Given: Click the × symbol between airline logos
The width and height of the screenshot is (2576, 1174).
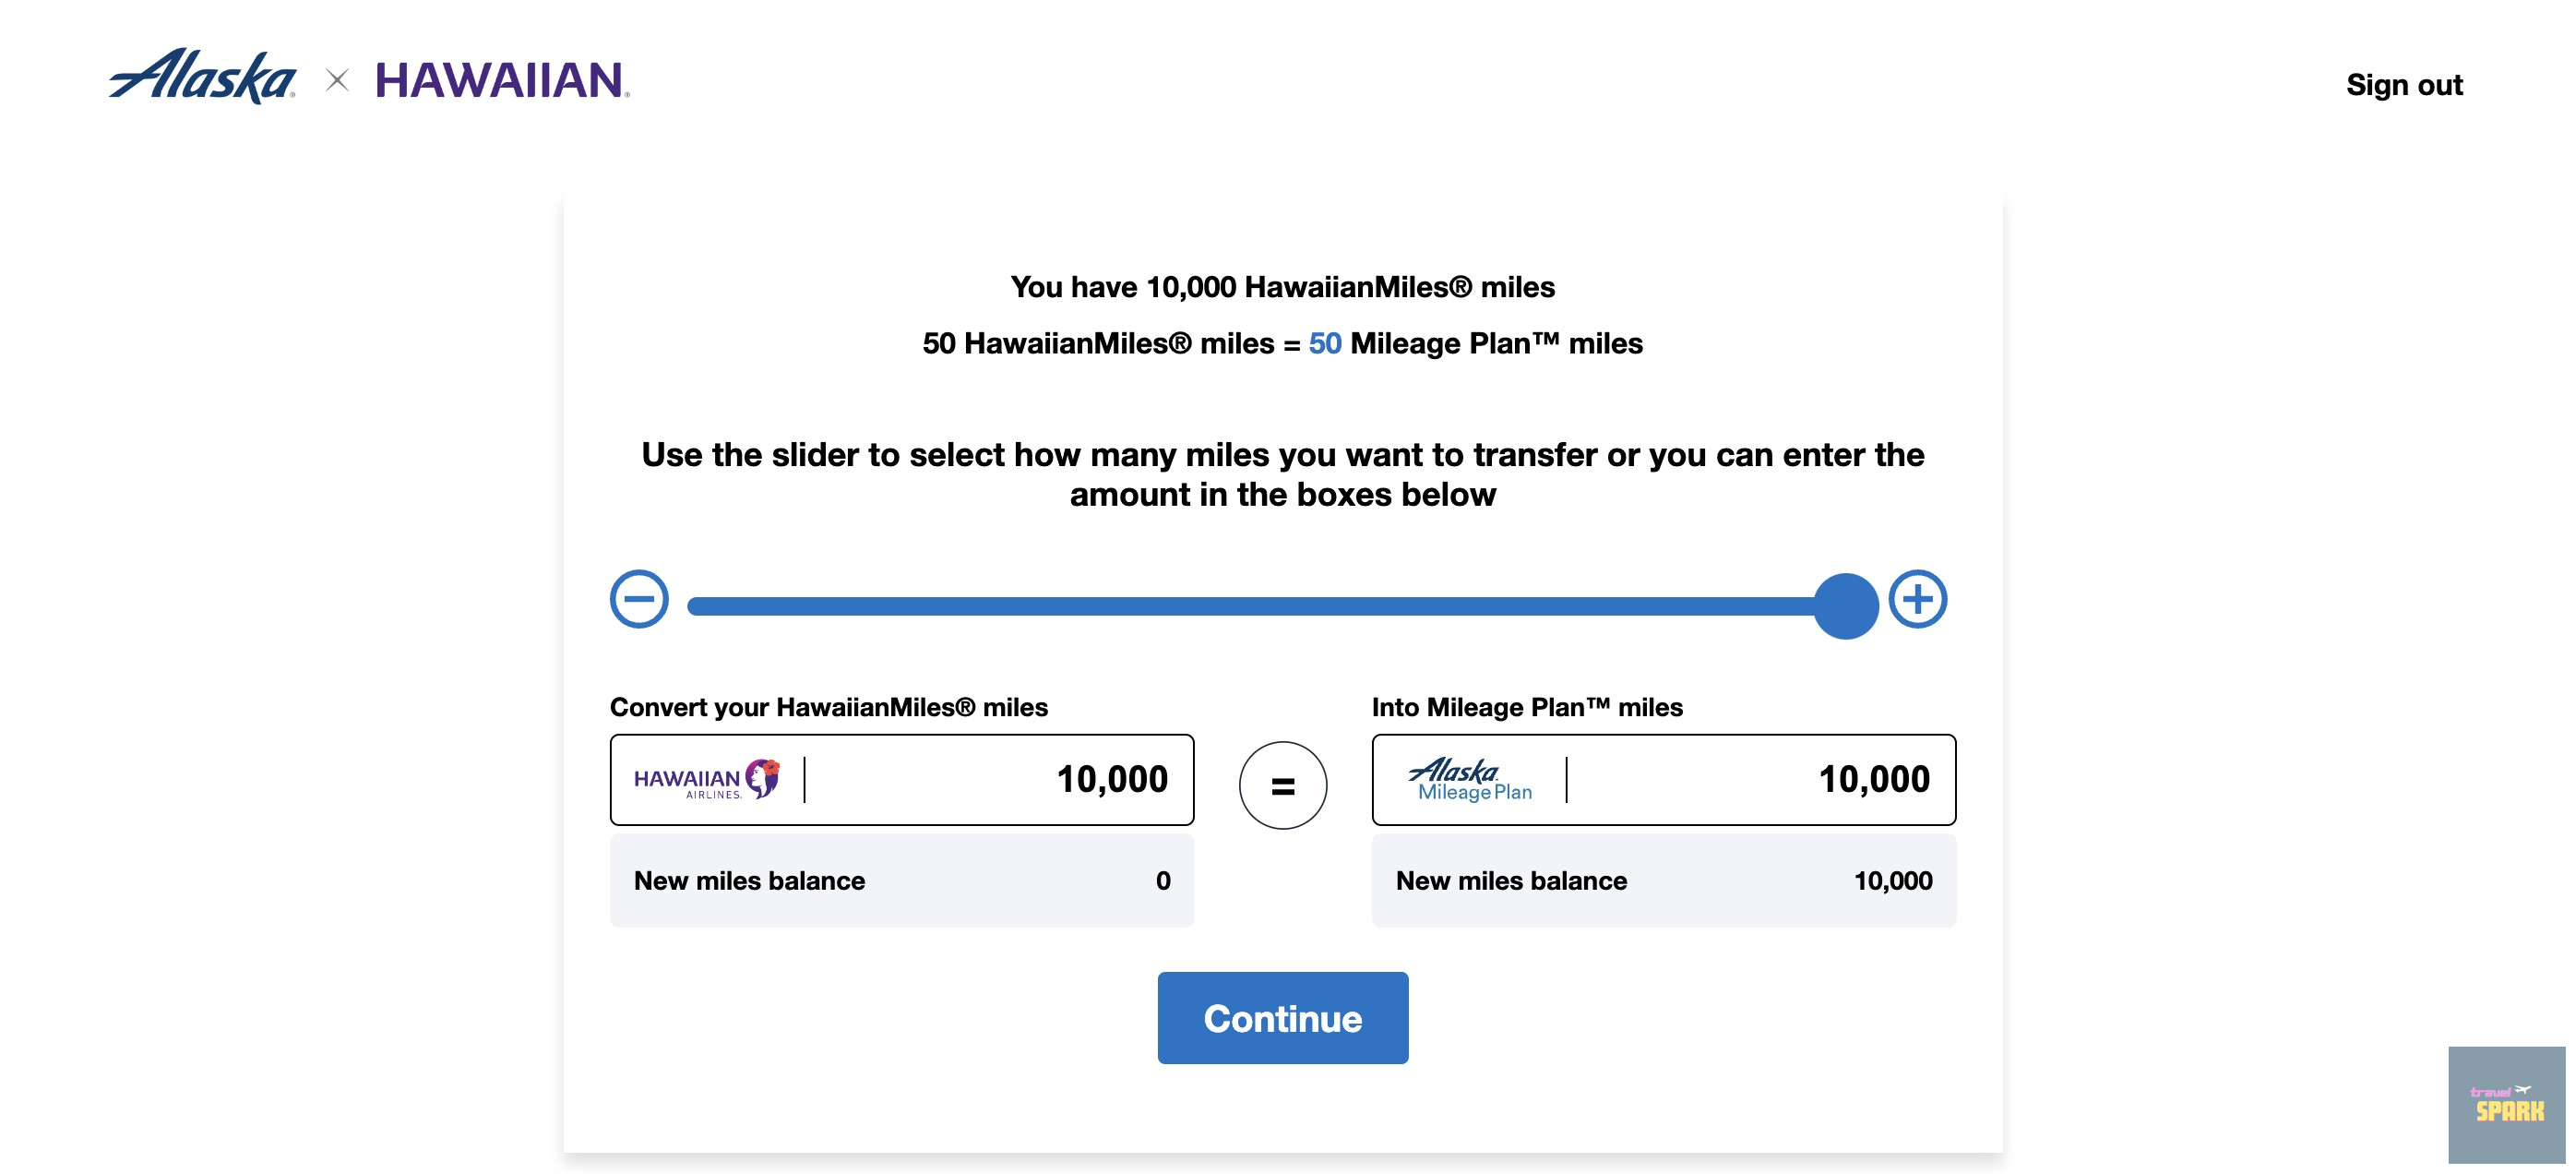Looking at the screenshot, I should 338,80.
